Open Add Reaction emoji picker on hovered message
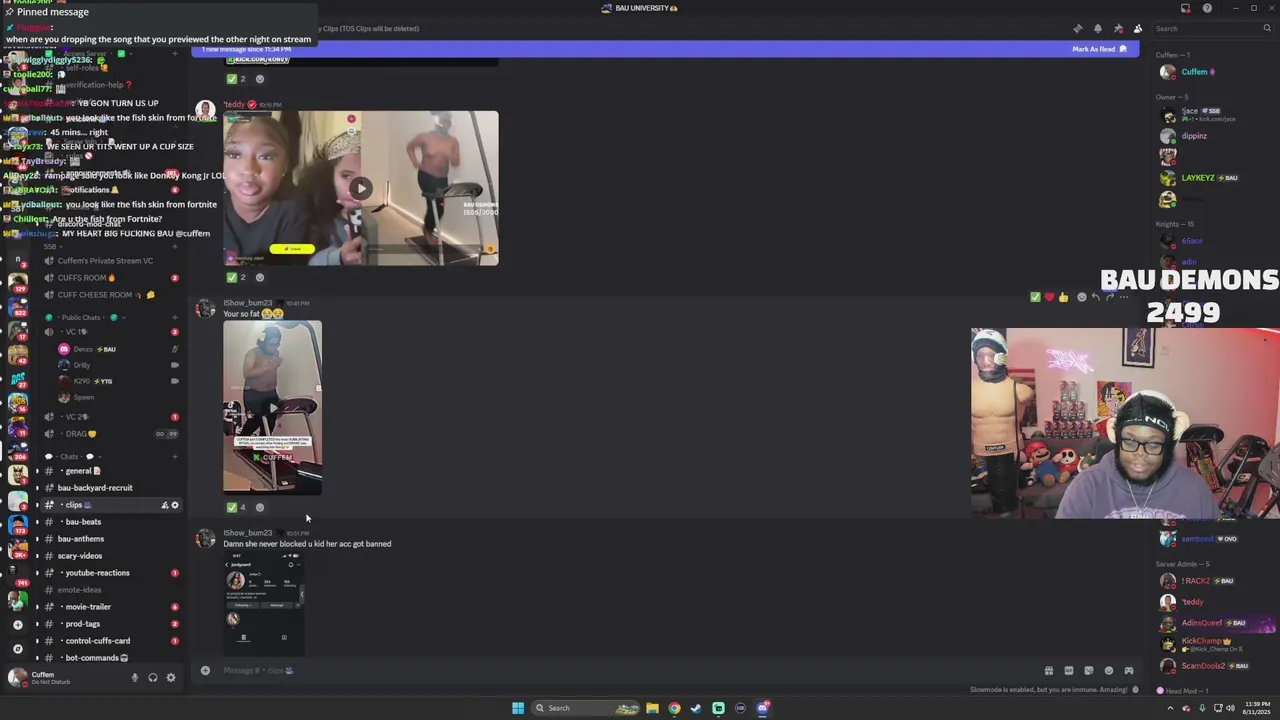Screen dimensions: 1280x720 (x=1081, y=297)
